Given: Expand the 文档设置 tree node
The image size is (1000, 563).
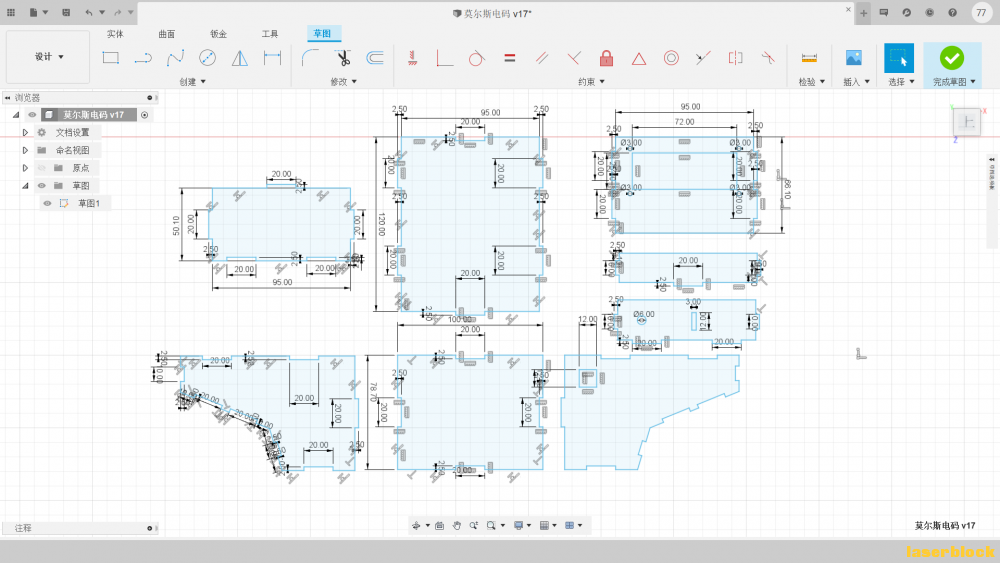Looking at the screenshot, I should pos(25,133).
